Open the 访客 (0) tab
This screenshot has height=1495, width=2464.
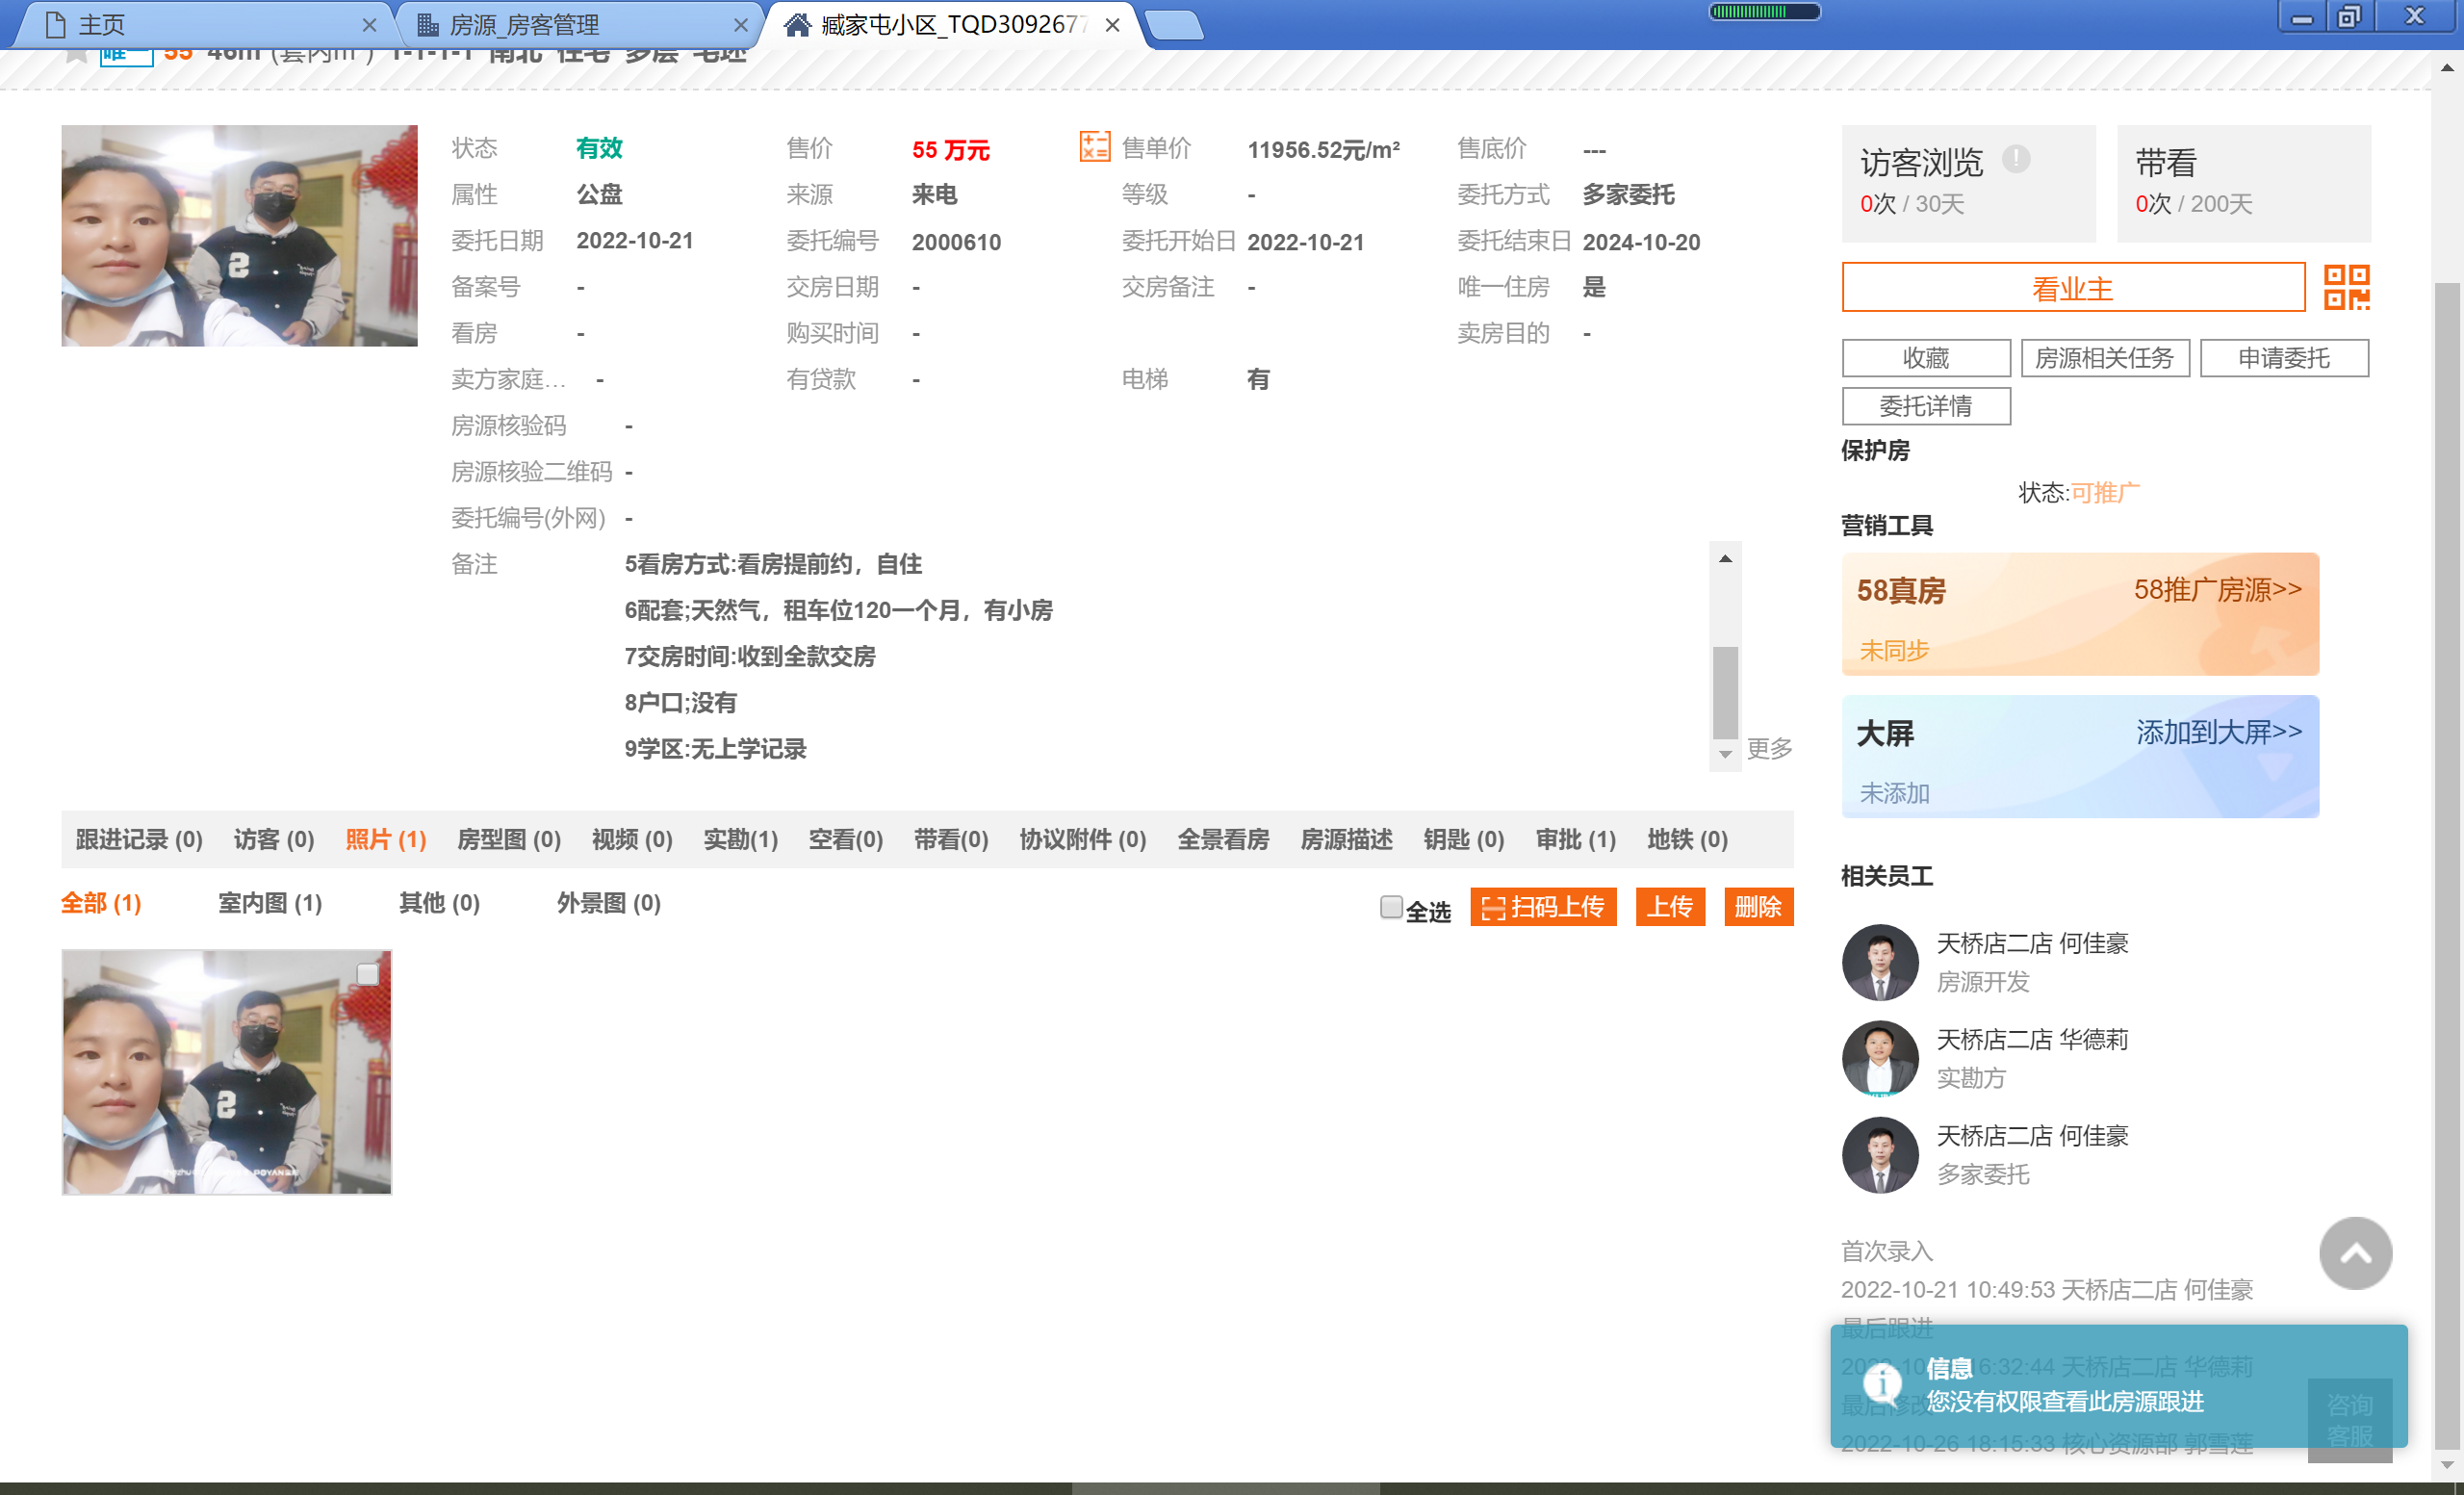tap(274, 839)
